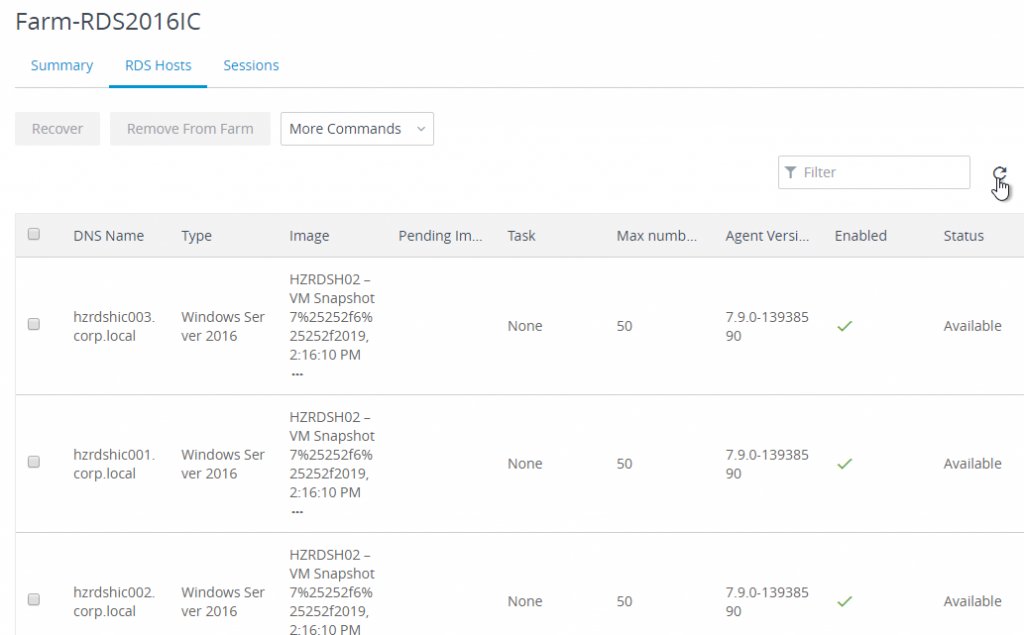1024x635 pixels.
Task: Expand the truncated image path for hzrdshic001
Action: [x=297, y=510]
